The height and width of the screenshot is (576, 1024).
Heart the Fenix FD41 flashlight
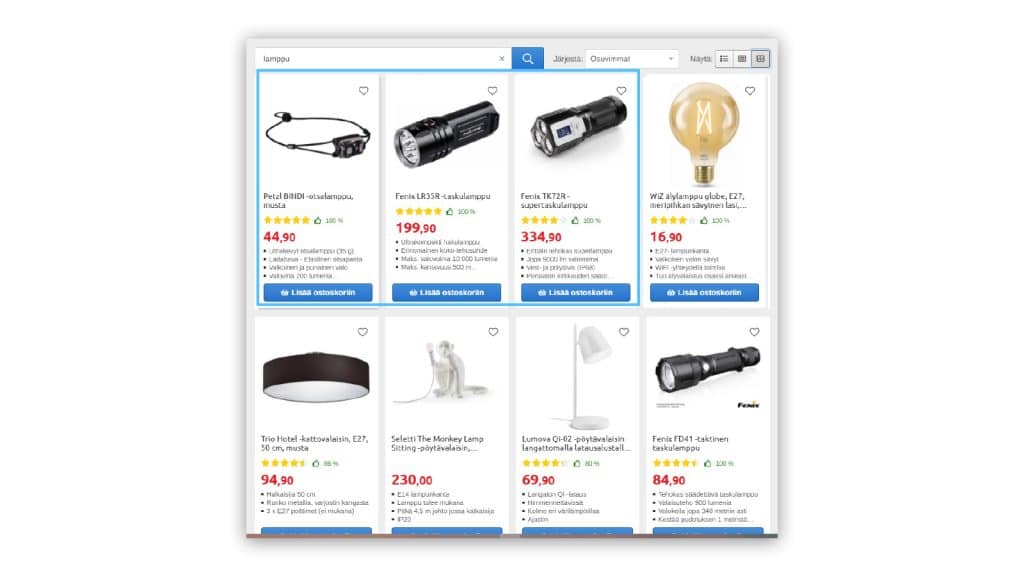pos(754,332)
